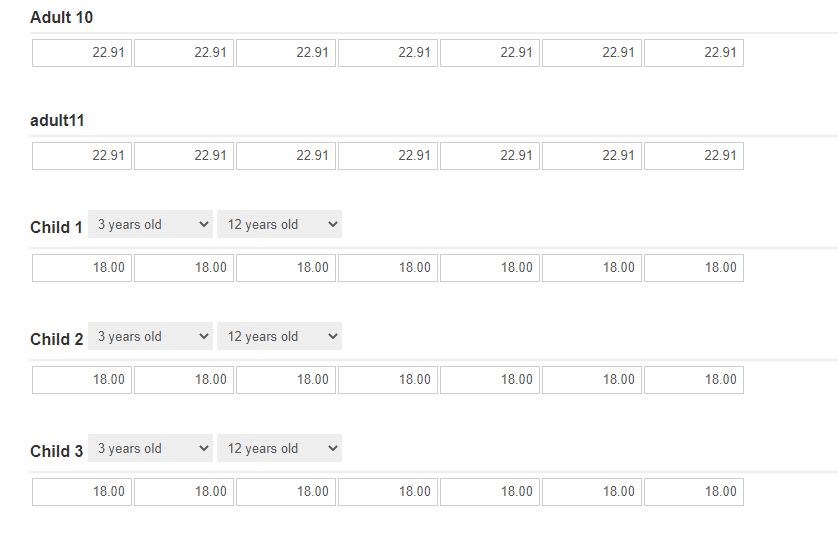Expand Child 2 '12 years old' age selector

tap(279, 337)
